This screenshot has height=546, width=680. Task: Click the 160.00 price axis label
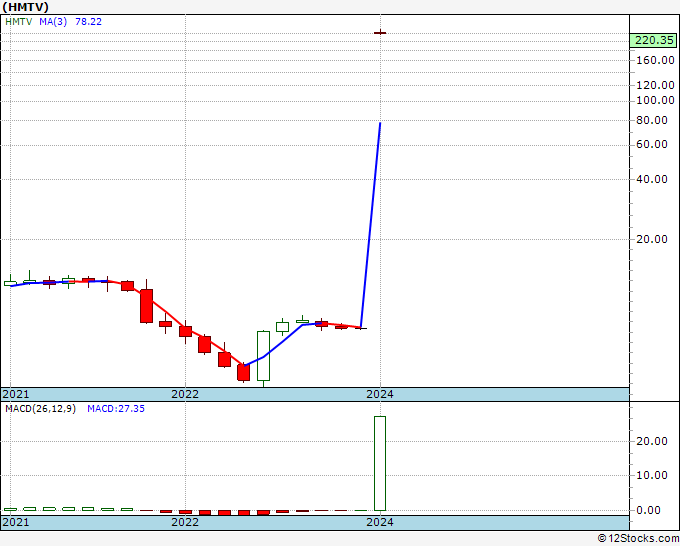(x=655, y=60)
